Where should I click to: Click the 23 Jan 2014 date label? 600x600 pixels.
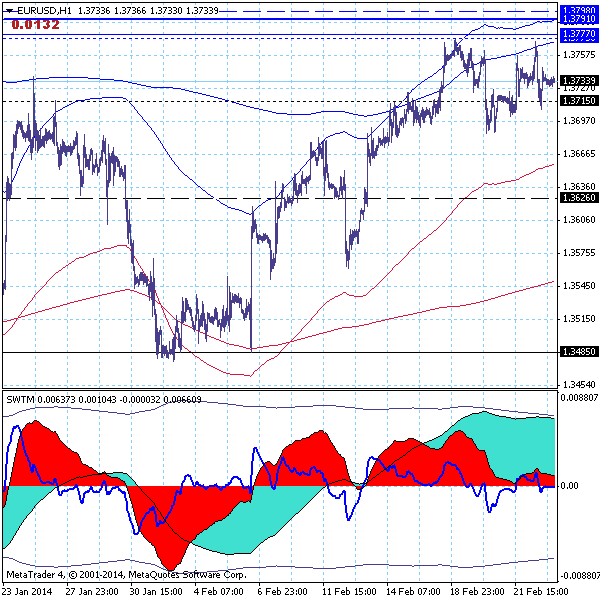27,592
